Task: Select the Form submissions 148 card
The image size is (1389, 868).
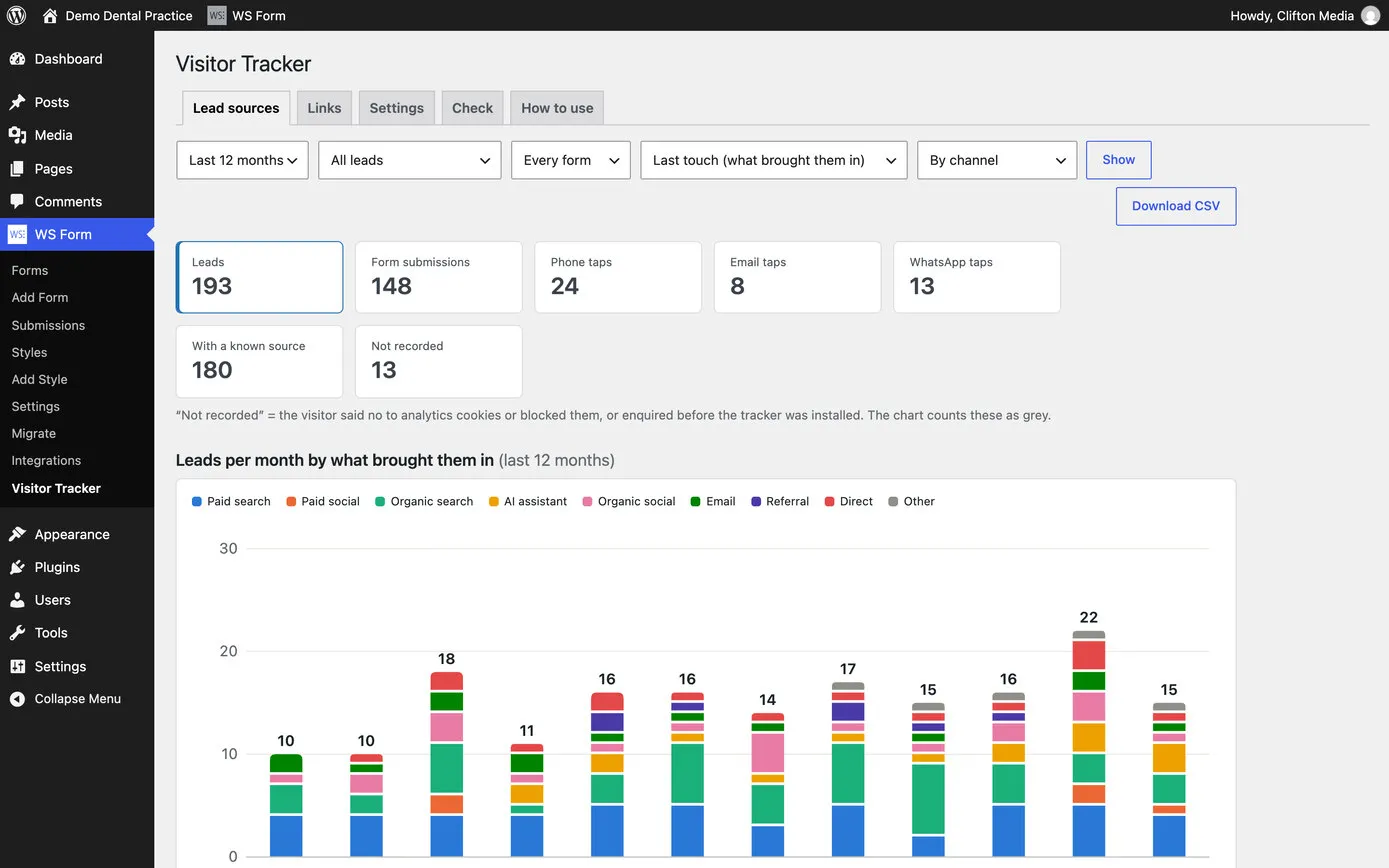Action: [439, 277]
